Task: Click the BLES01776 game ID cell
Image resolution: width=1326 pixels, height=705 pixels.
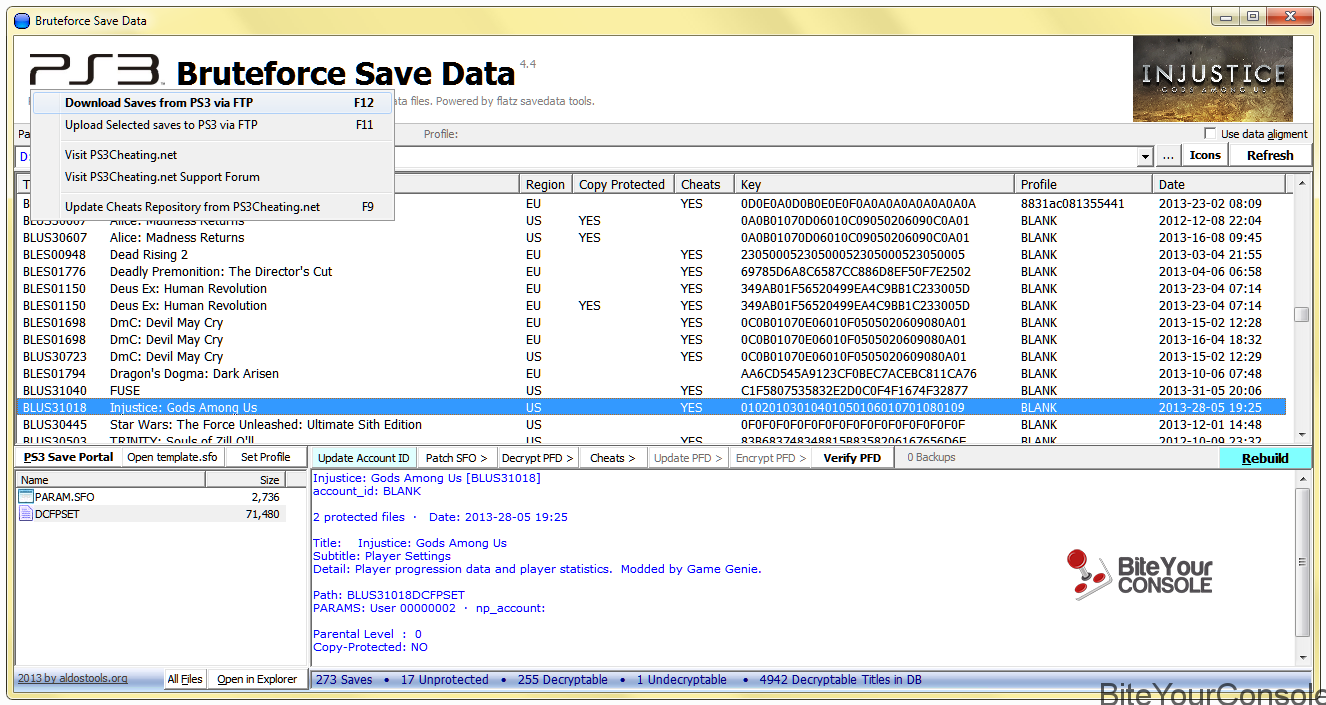Action: click(x=54, y=272)
